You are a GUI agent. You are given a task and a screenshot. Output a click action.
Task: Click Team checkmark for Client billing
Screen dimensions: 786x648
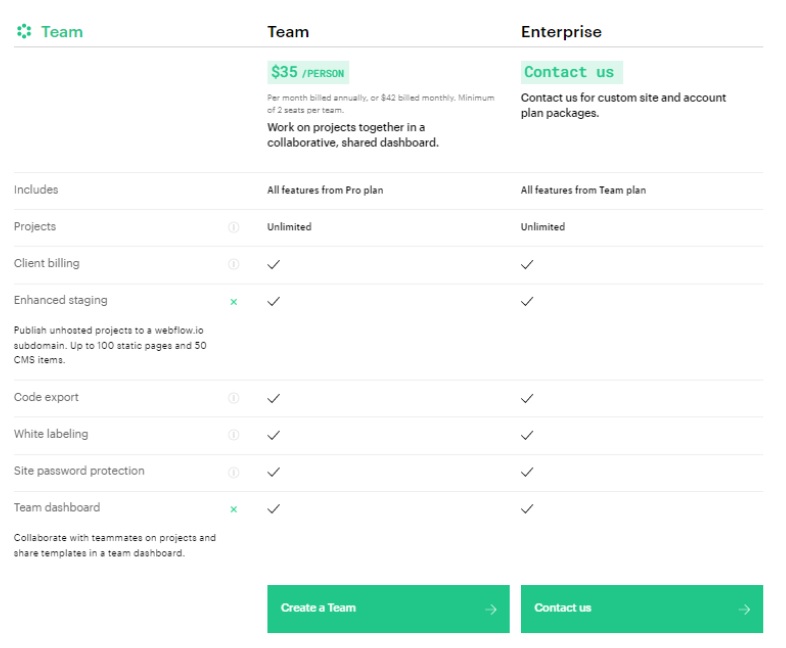tap(274, 264)
